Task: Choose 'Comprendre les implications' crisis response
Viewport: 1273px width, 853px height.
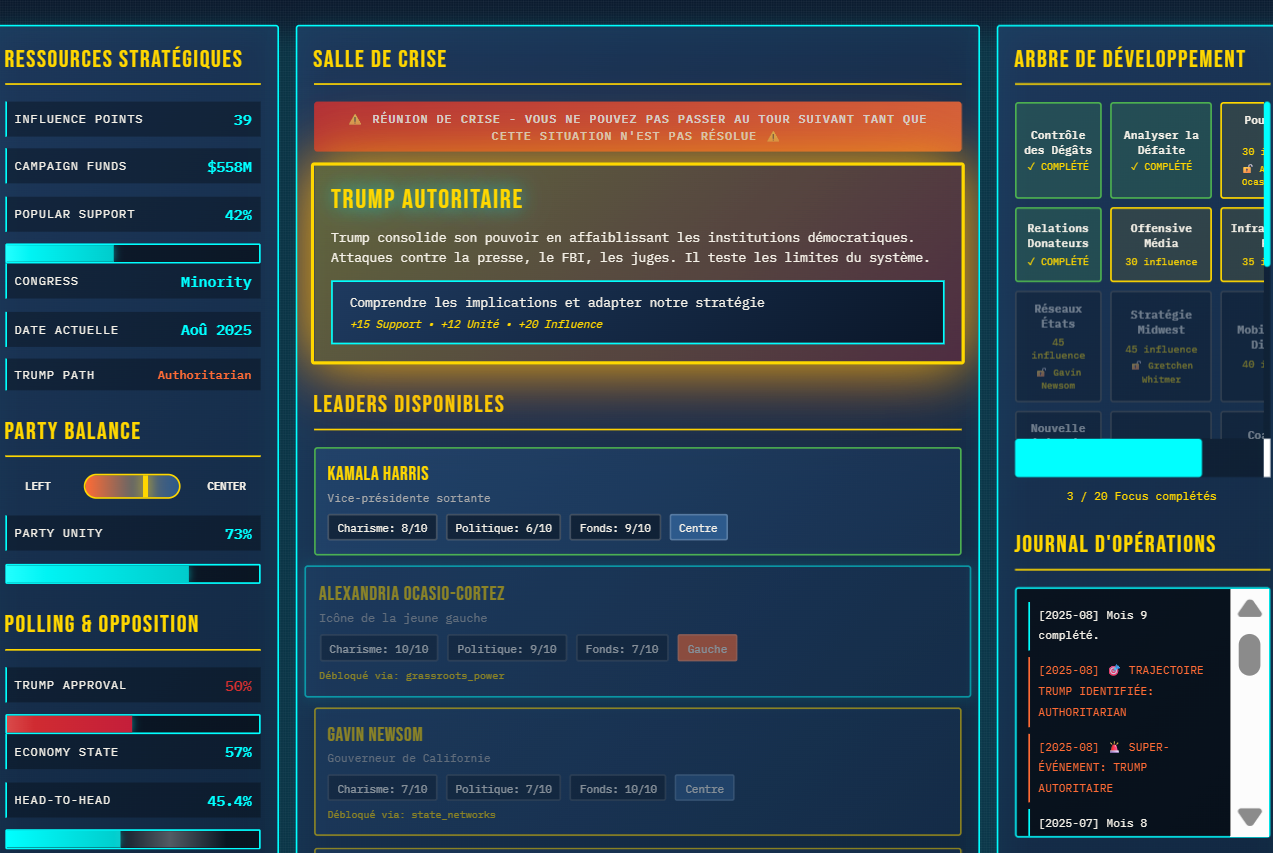Action: pos(638,312)
